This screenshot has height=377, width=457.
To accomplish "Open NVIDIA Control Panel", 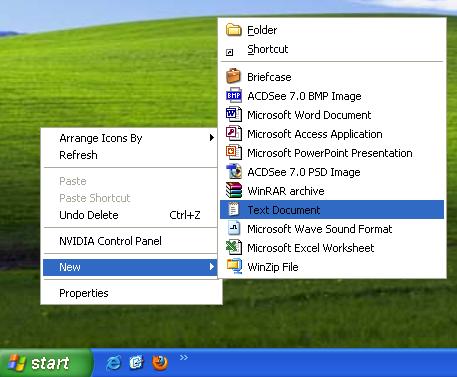I will (x=130, y=241).
